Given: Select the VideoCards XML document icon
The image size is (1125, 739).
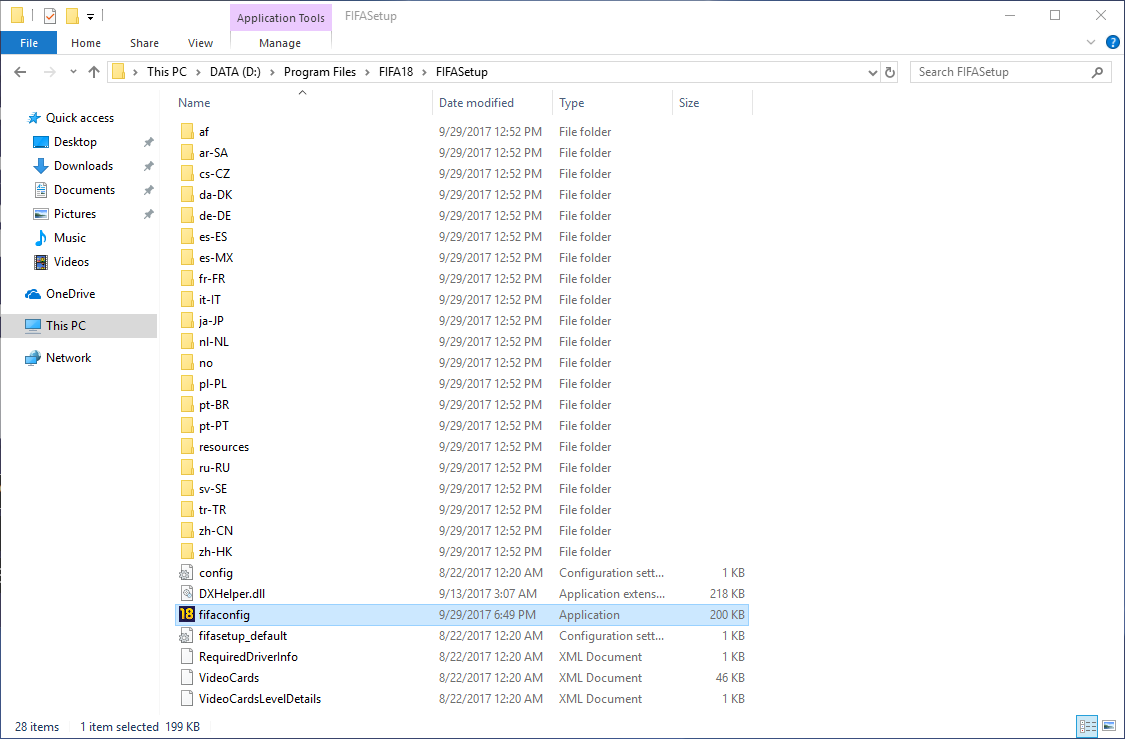Looking at the screenshot, I should (187, 677).
